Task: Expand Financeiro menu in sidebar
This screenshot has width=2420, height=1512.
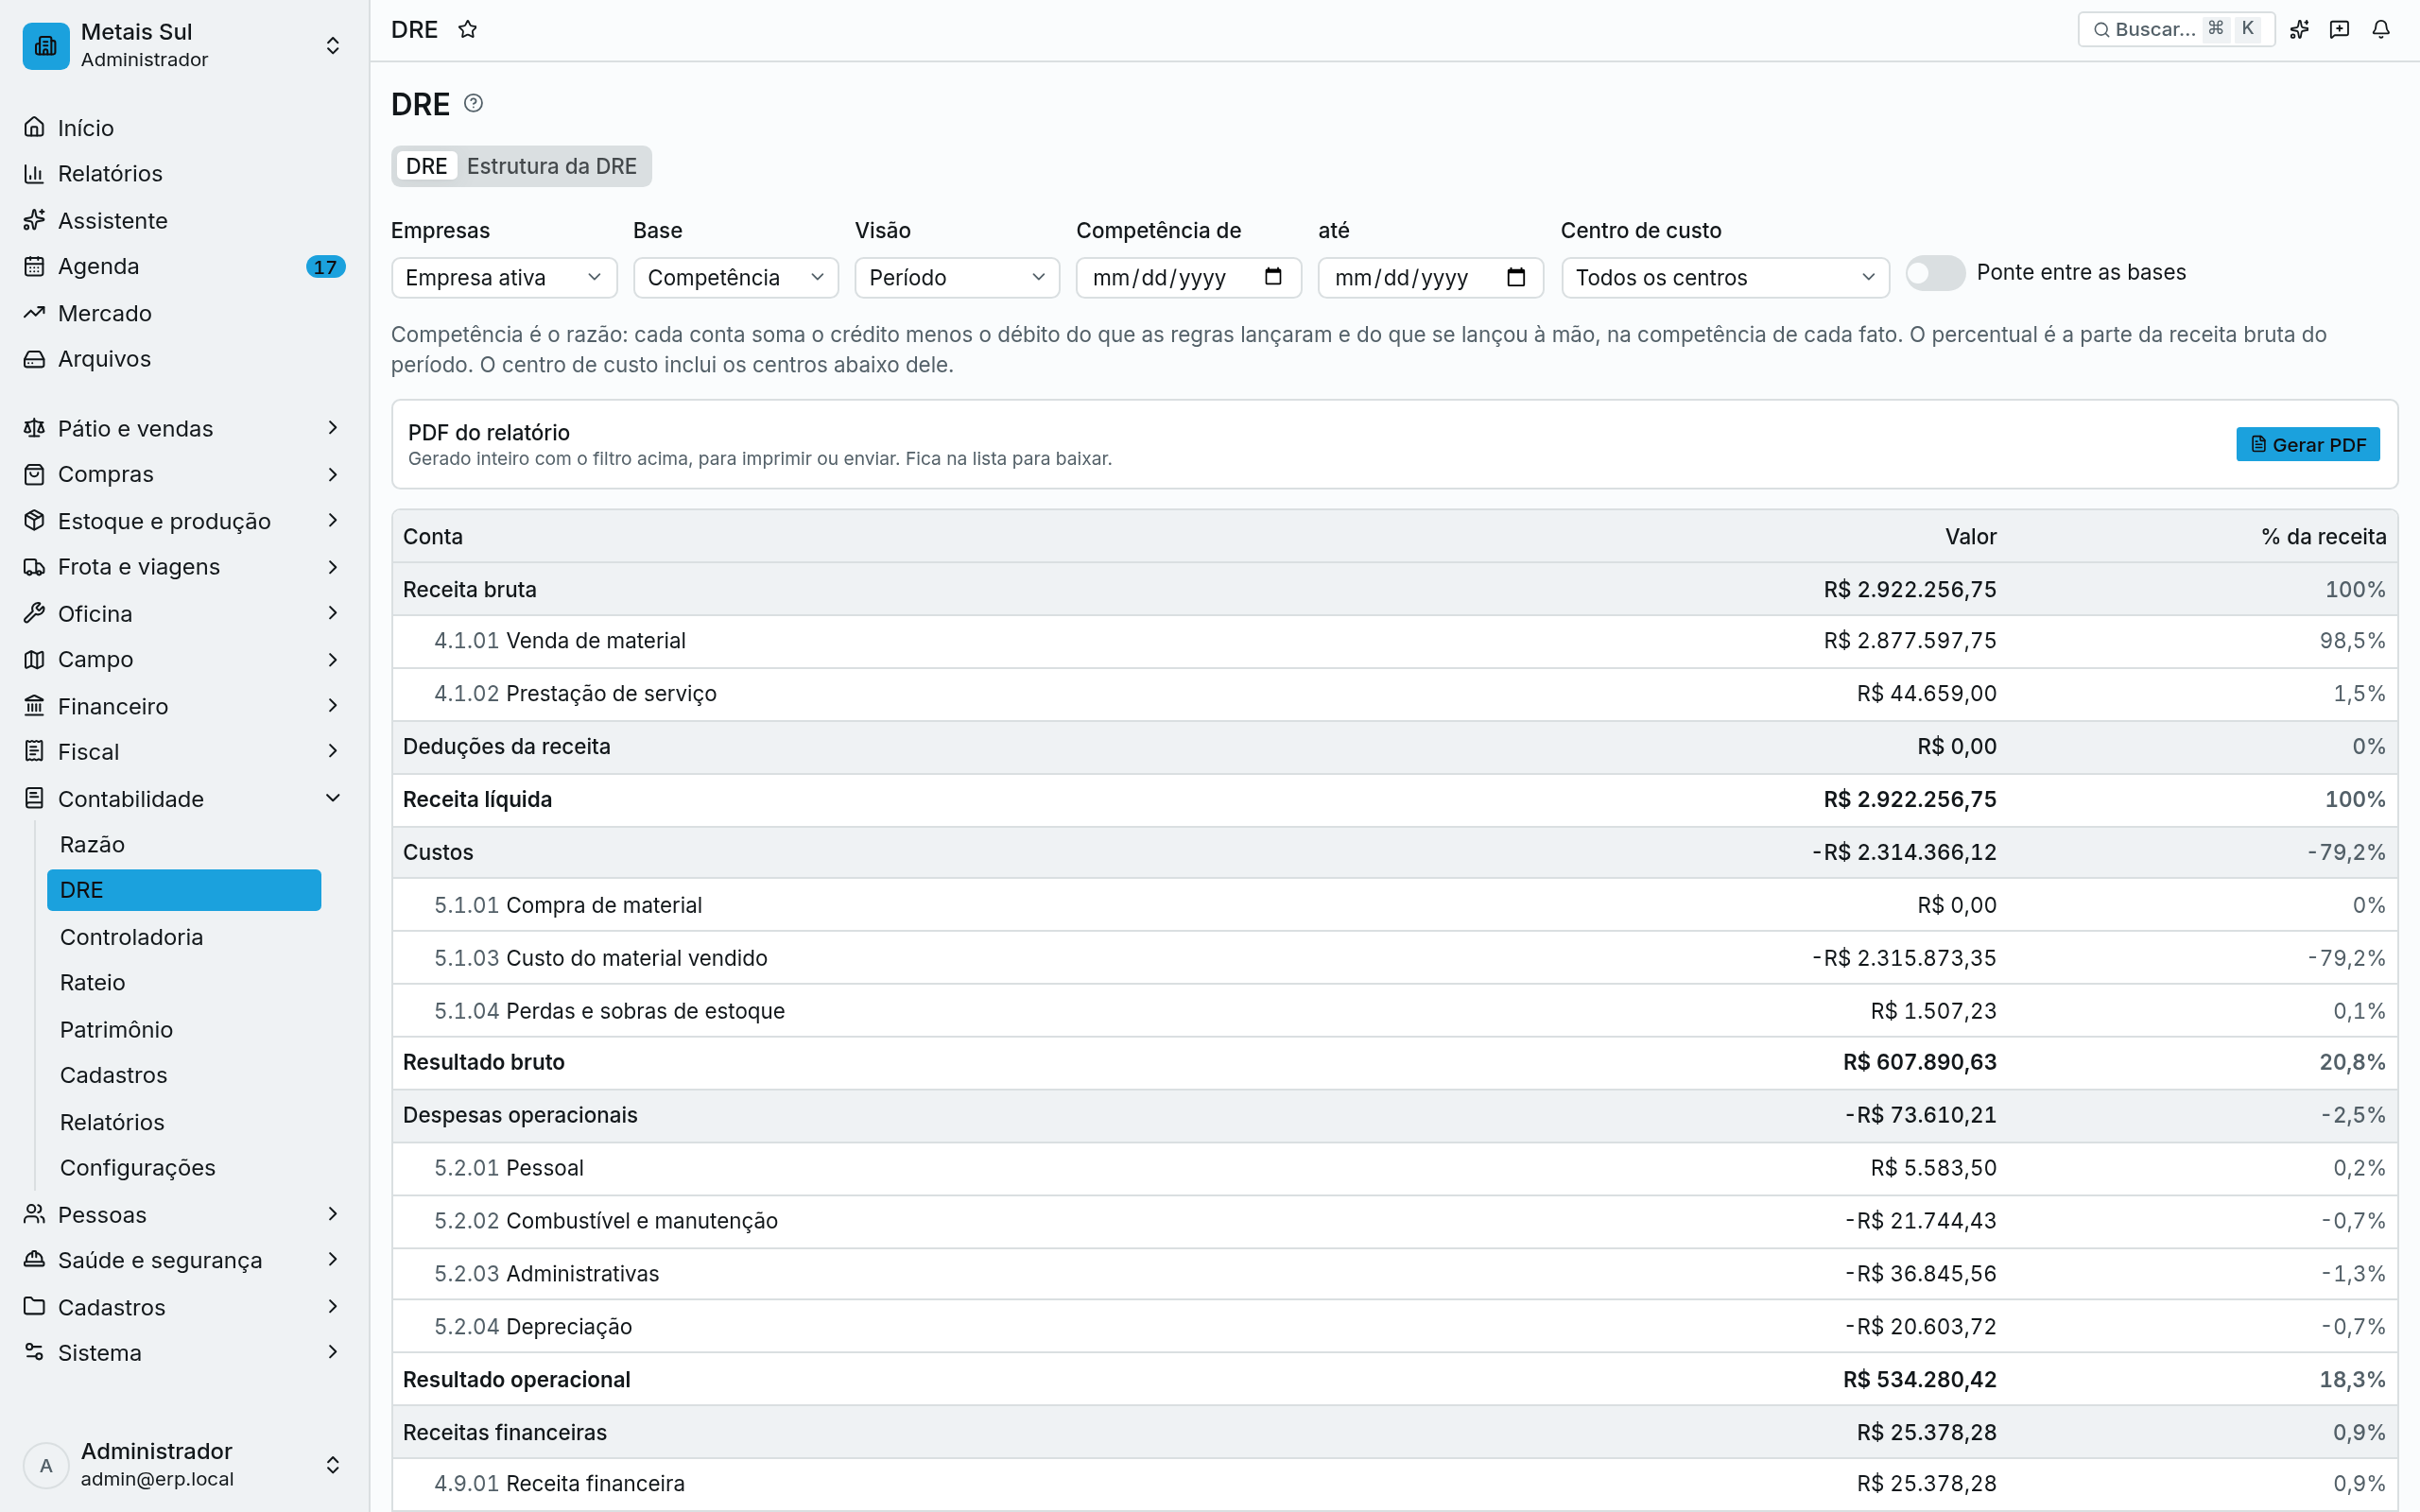Action: point(184,706)
